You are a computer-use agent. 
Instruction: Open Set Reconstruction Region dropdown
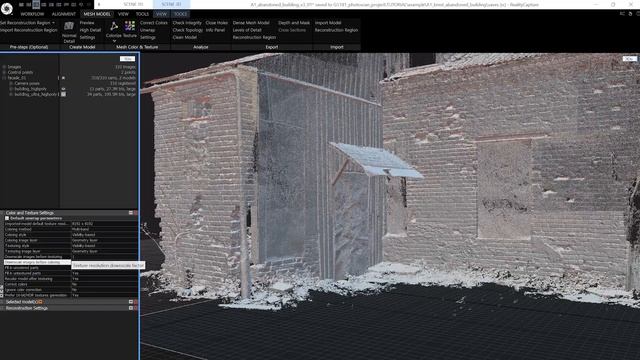point(53,23)
